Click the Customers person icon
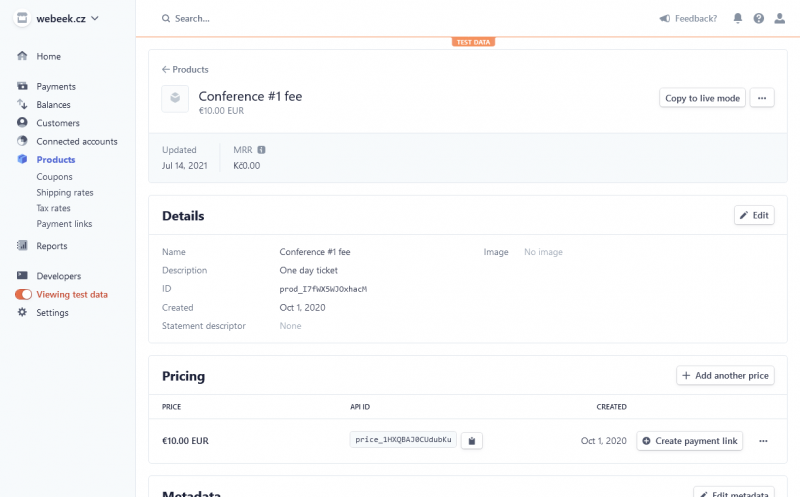The width and height of the screenshot is (800, 497). click(x=22, y=122)
